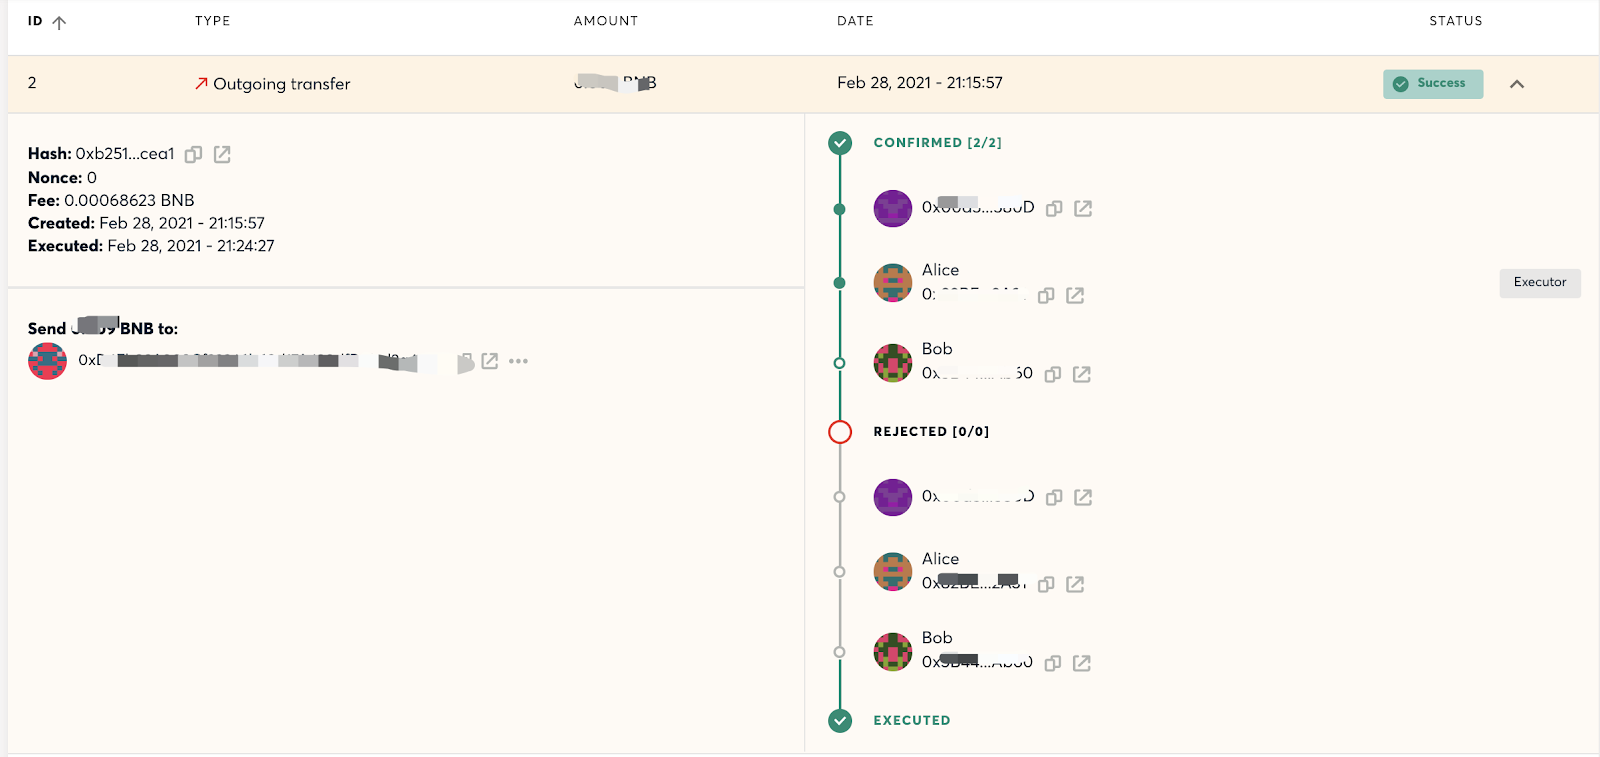Open transaction hash in block explorer

pyautogui.click(x=222, y=154)
